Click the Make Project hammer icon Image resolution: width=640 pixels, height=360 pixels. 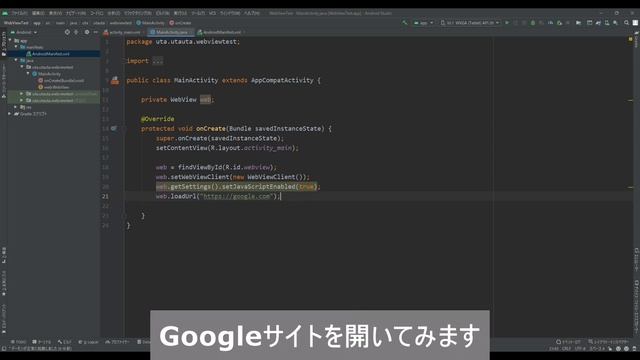click(x=404, y=23)
